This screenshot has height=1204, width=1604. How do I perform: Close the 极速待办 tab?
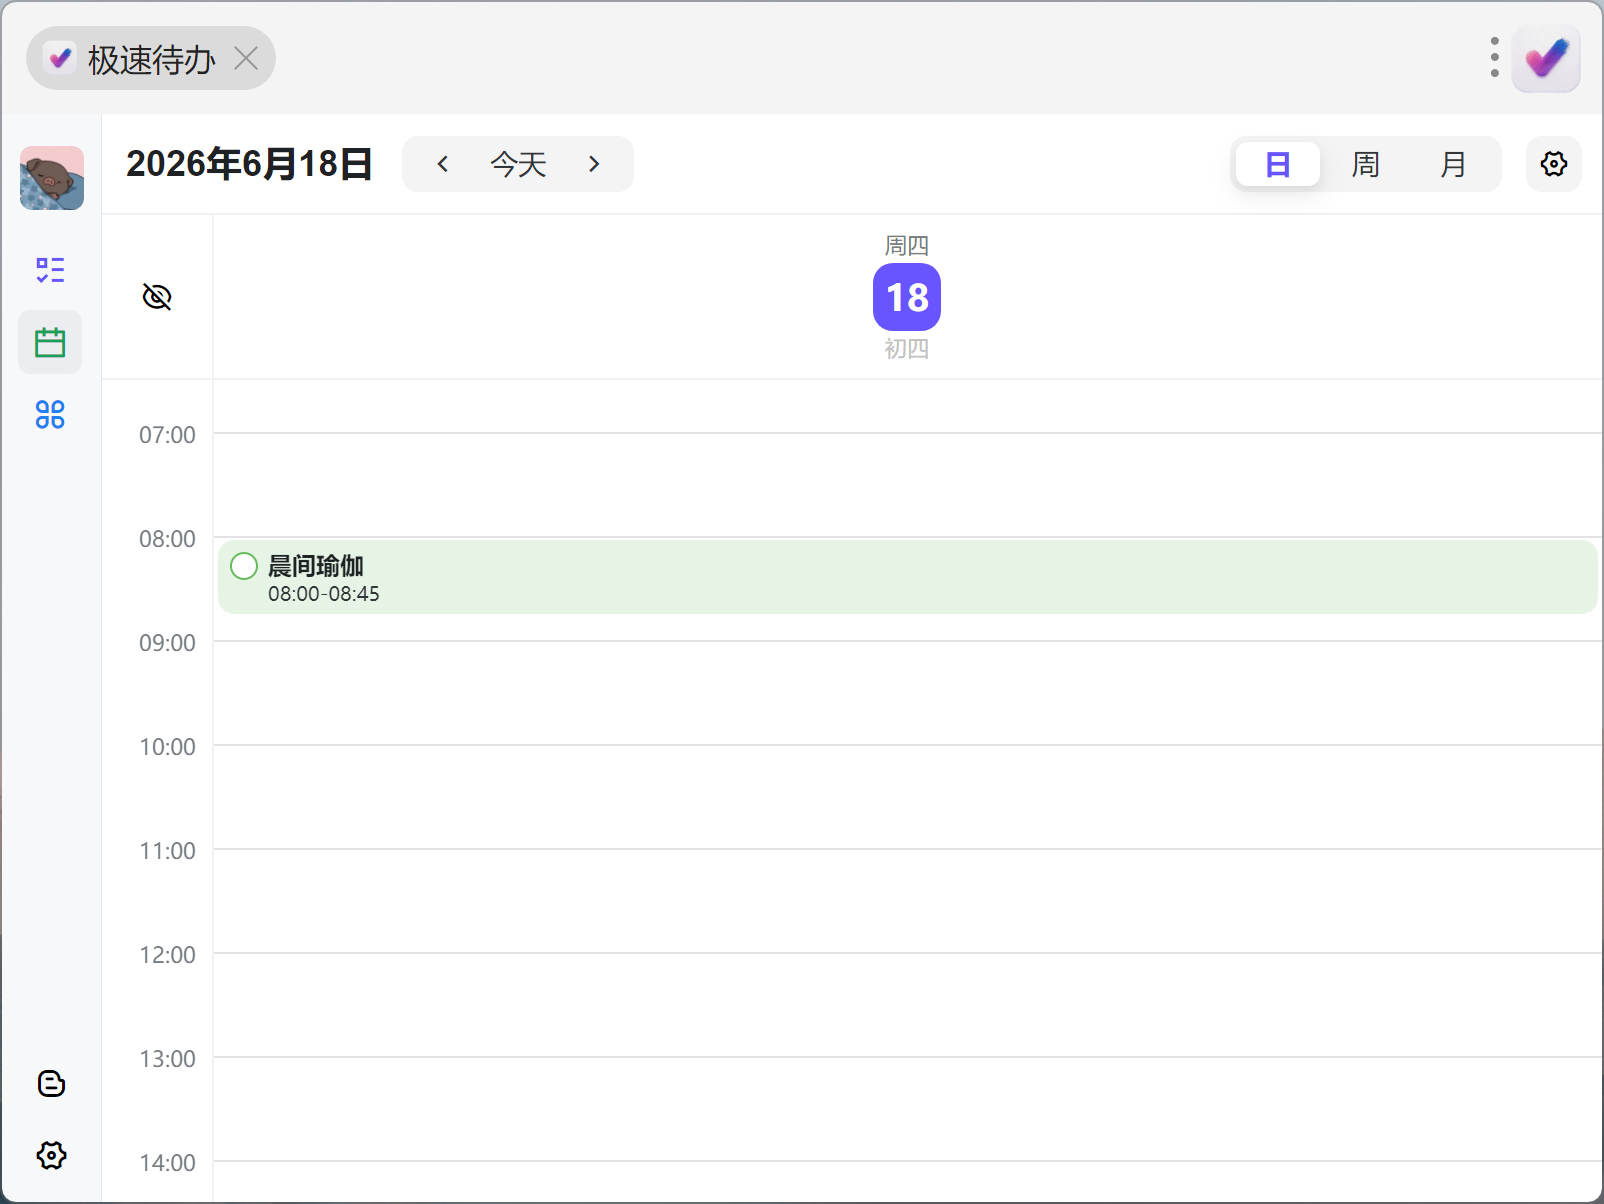pos(246,58)
